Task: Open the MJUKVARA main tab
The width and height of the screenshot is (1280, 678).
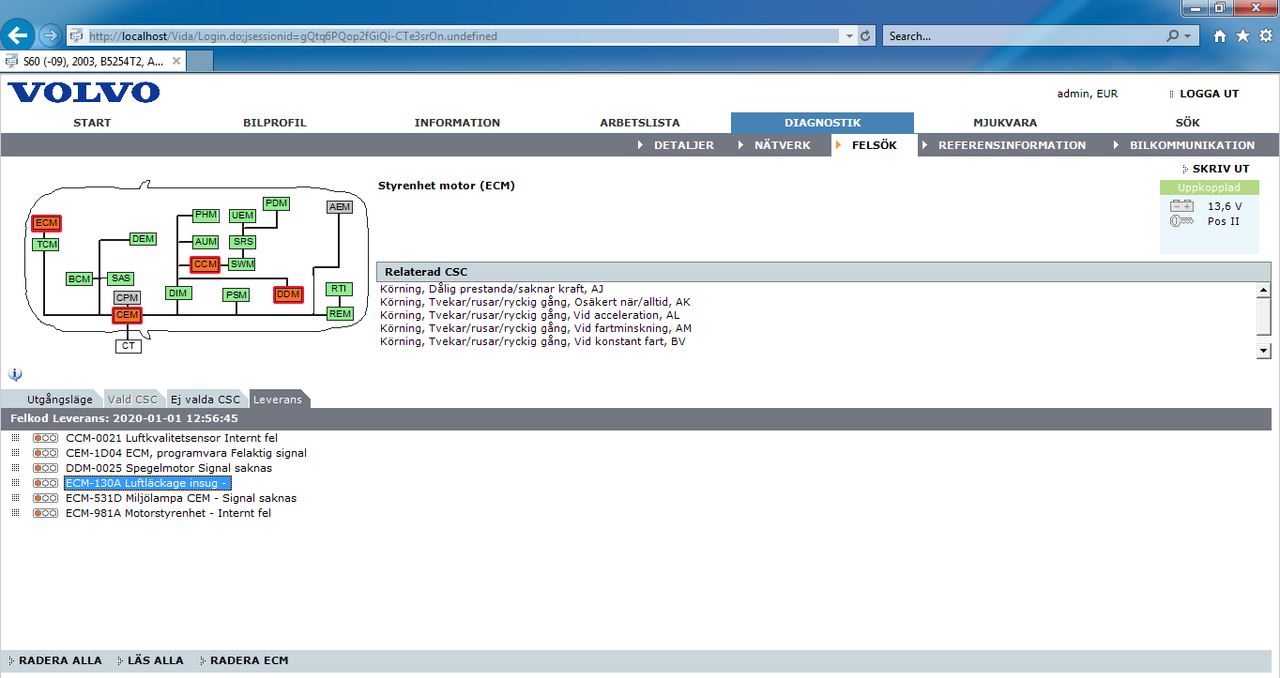Action: (1005, 123)
